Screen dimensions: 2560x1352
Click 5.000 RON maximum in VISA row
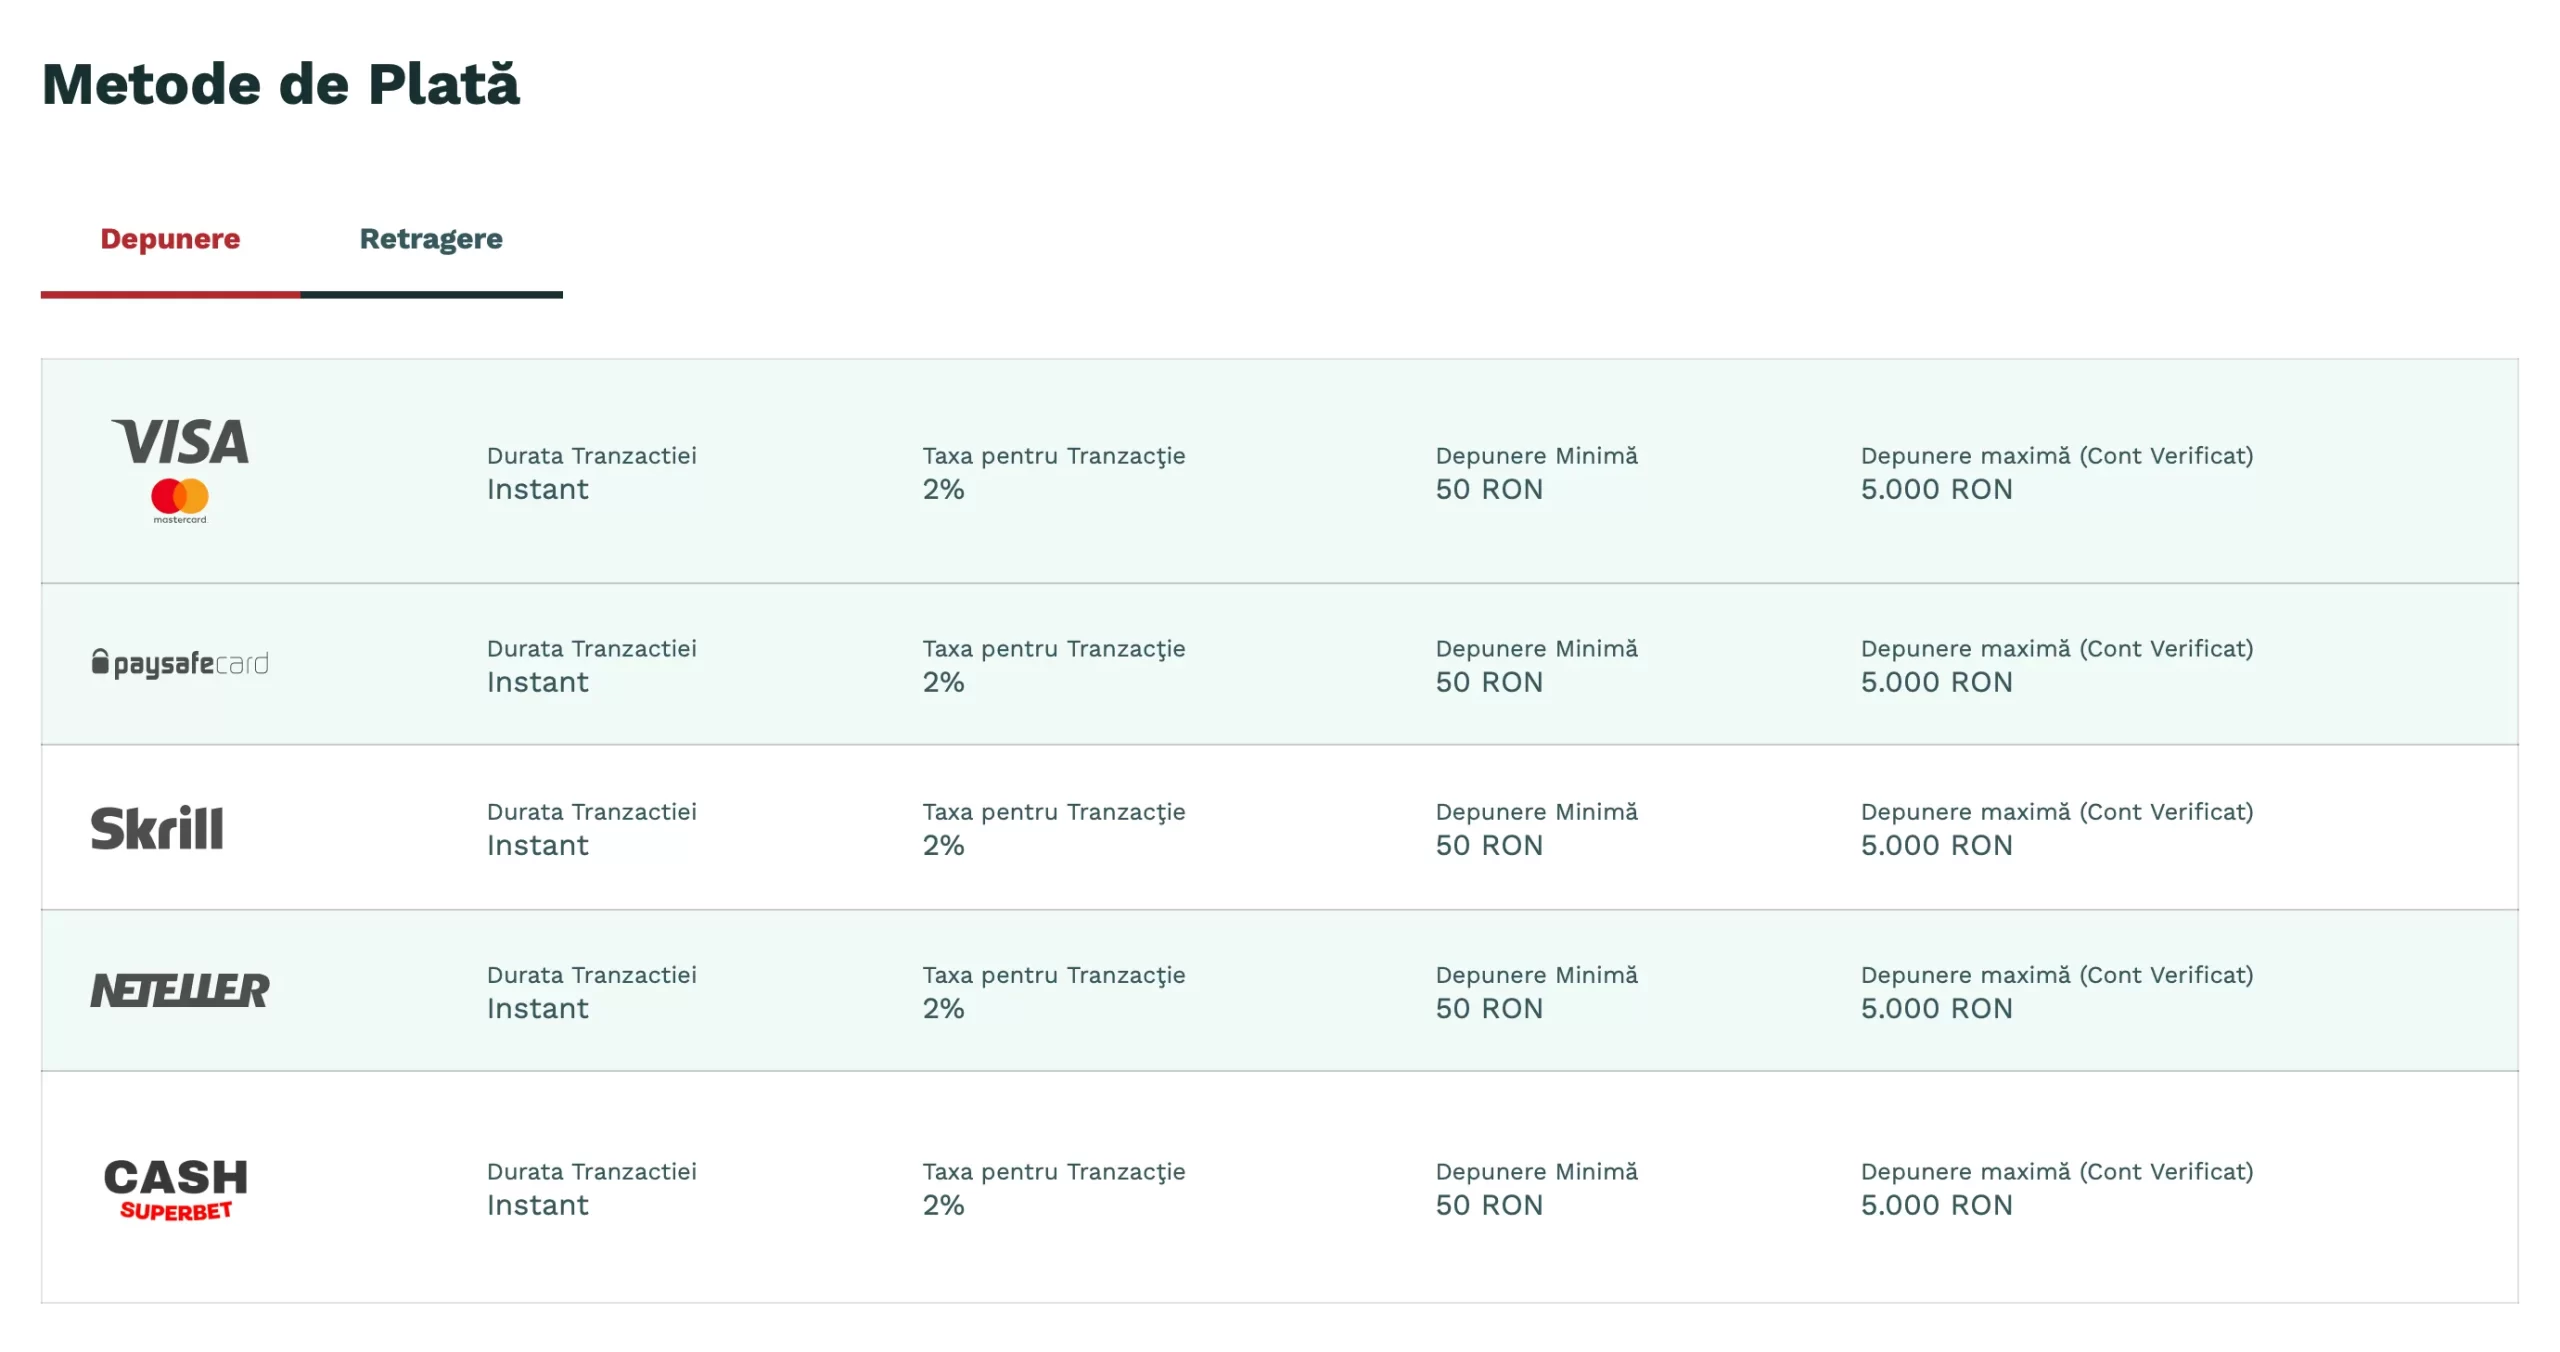click(x=1936, y=490)
